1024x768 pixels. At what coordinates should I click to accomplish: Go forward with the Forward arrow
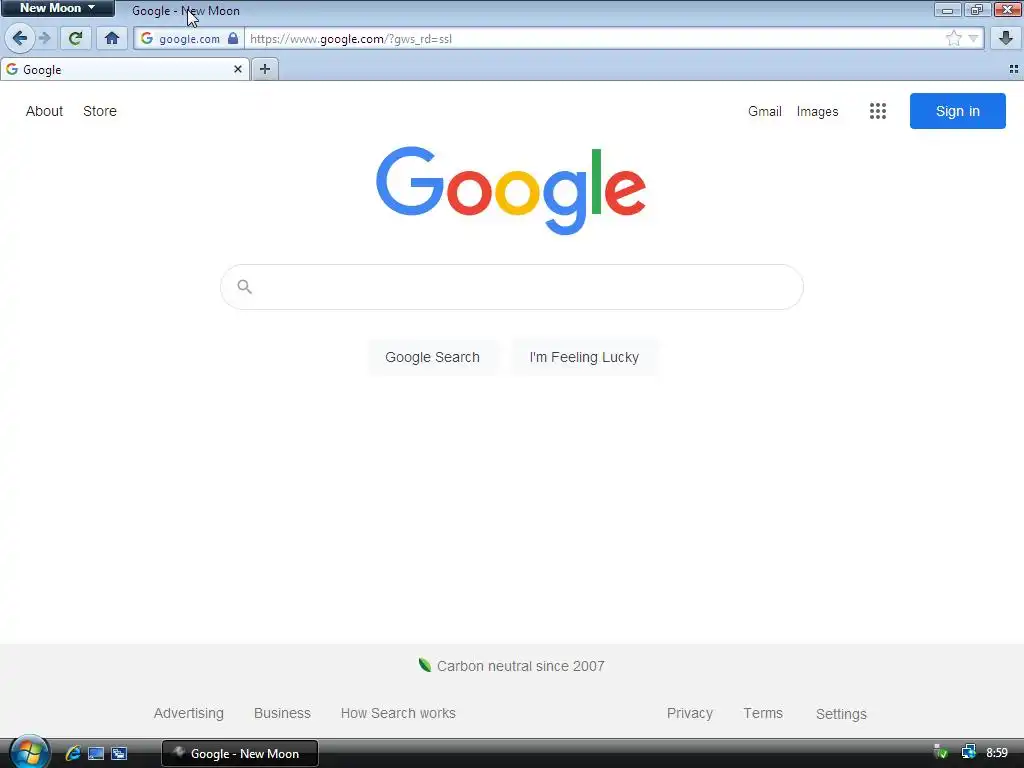pyautogui.click(x=44, y=39)
